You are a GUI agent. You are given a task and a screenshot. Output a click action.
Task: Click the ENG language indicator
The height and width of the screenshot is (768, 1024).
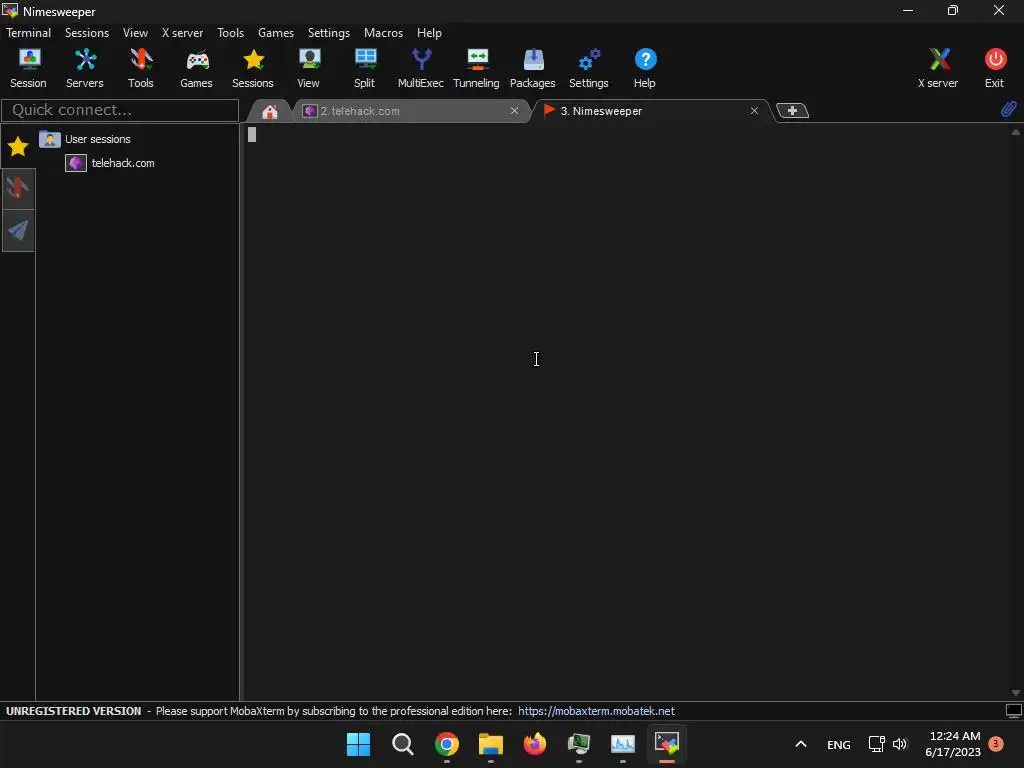pyautogui.click(x=839, y=744)
